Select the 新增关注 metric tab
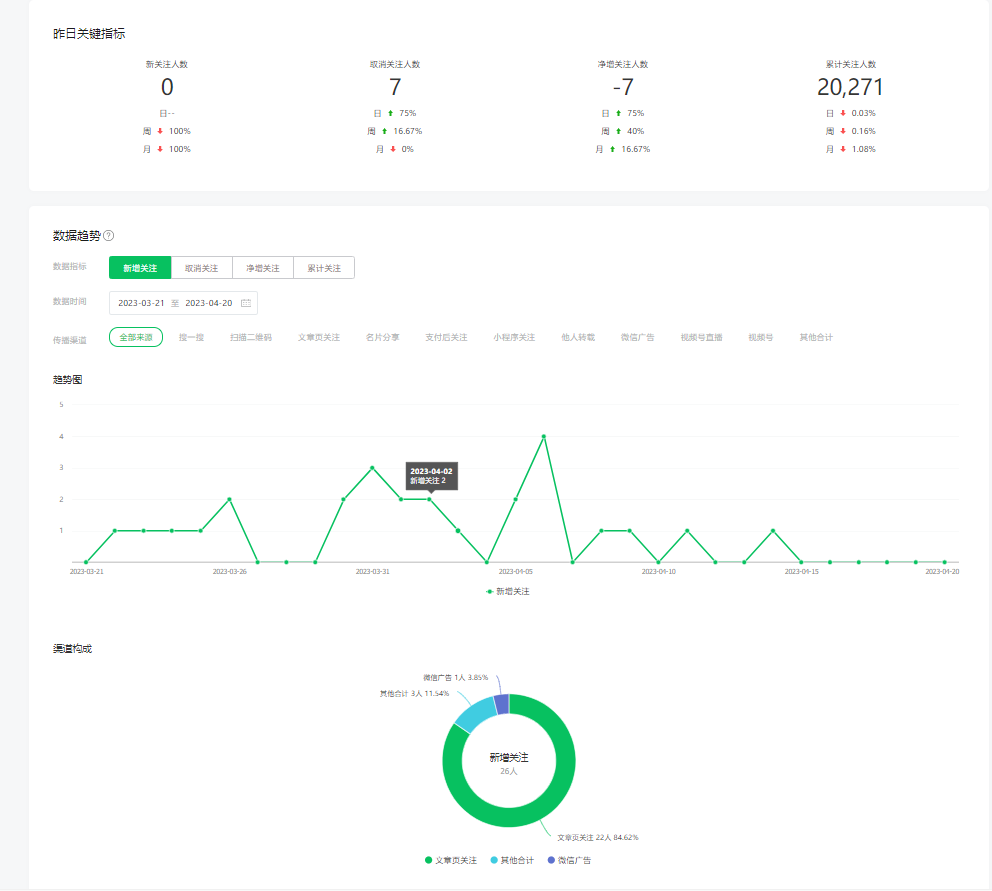The height and width of the screenshot is (891, 992). [140, 268]
